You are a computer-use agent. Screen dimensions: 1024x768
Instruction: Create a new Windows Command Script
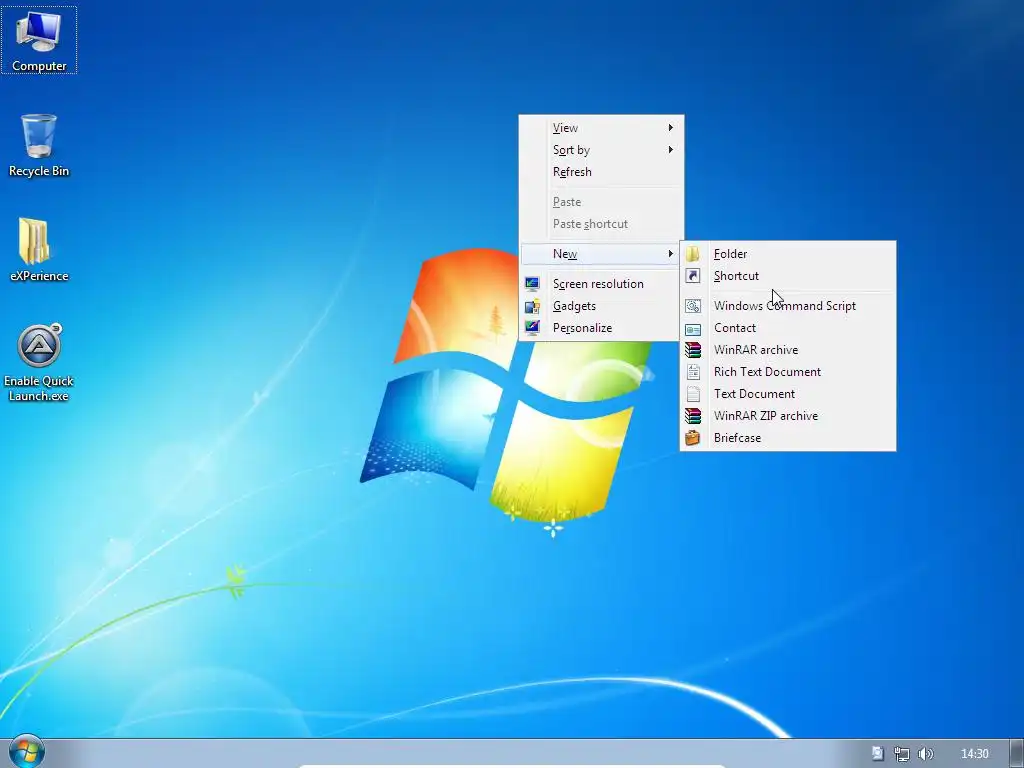(788, 306)
